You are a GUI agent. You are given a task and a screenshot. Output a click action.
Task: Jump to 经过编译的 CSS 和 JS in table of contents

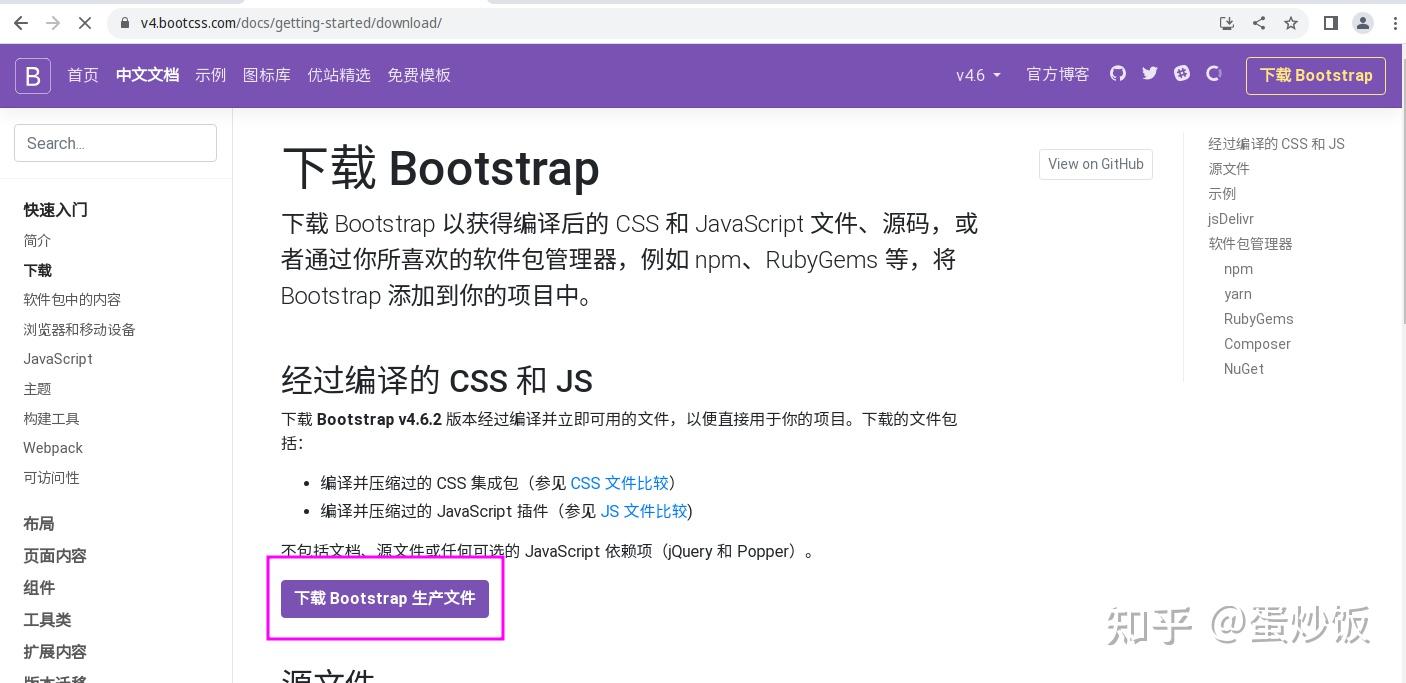(1276, 144)
